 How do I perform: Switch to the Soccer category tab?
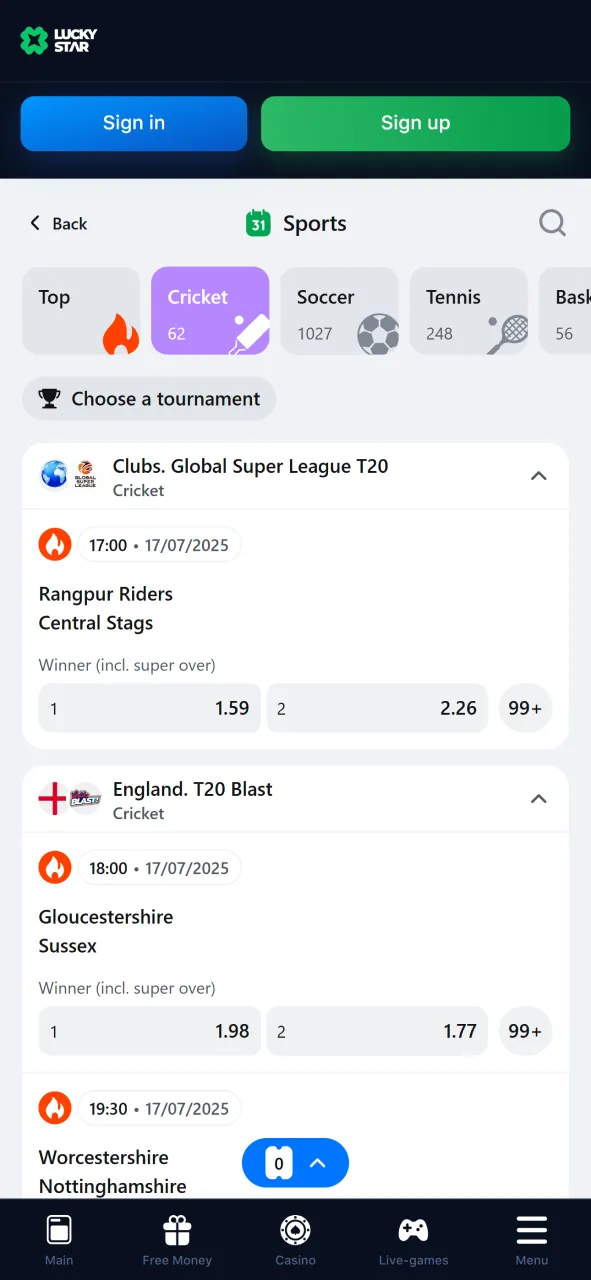pyautogui.click(x=339, y=310)
